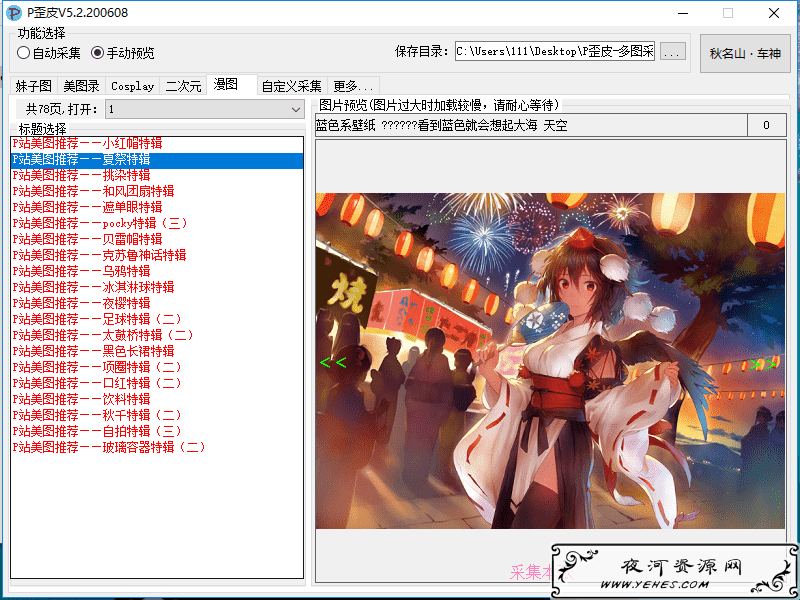Click the P歪皮 app icon in title bar
The image size is (800, 600).
[14, 13]
